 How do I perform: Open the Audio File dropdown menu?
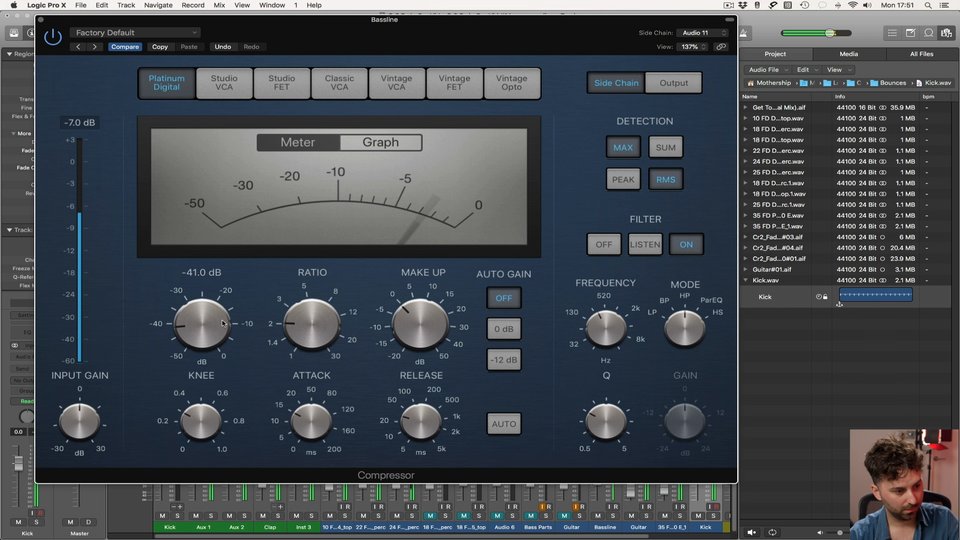pos(768,70)
